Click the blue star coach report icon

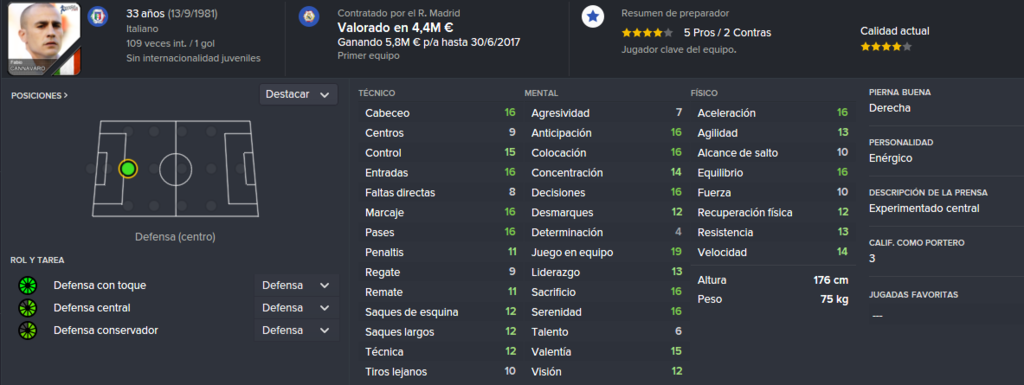[592, 17]
